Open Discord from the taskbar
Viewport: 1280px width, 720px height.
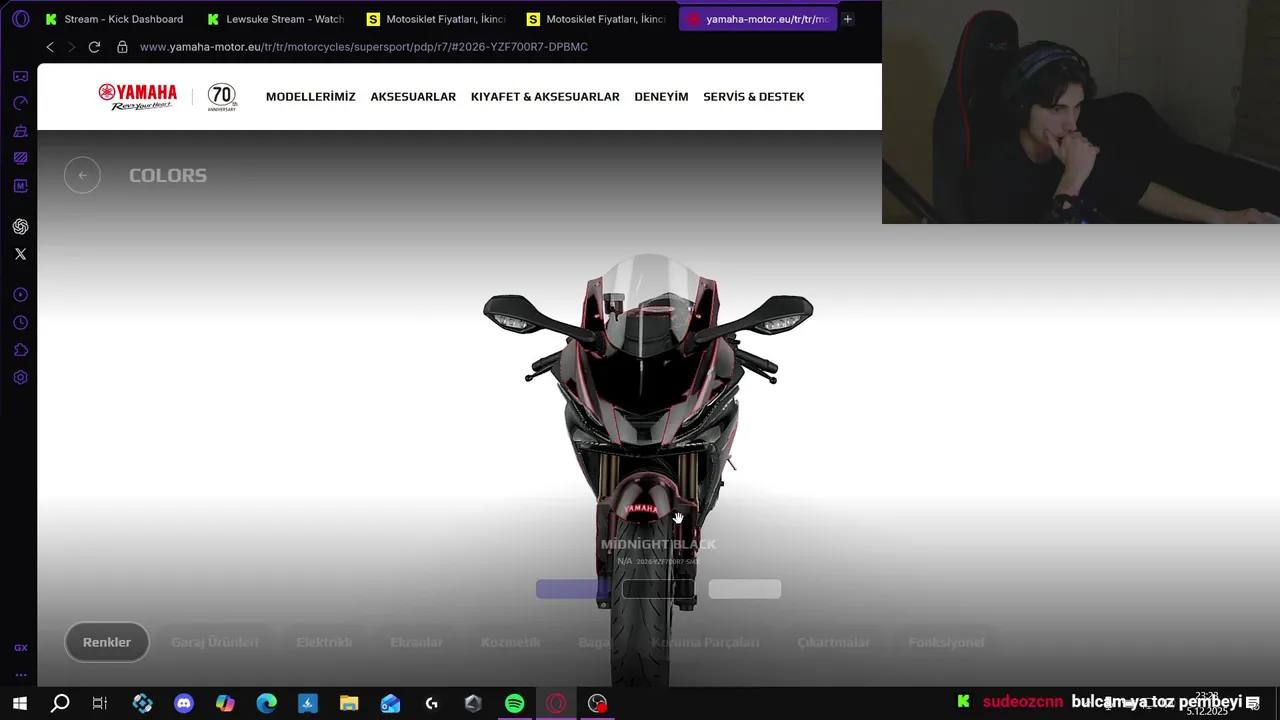184,703
